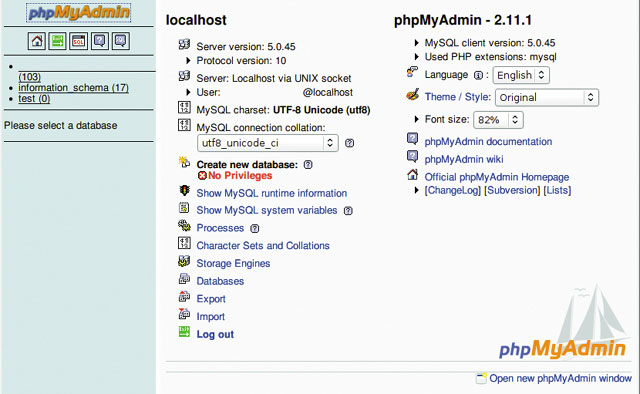Open Official phpMyAdmin Homepage link
The width and height of the screenshot is (640, 394).
pos(497,177)
